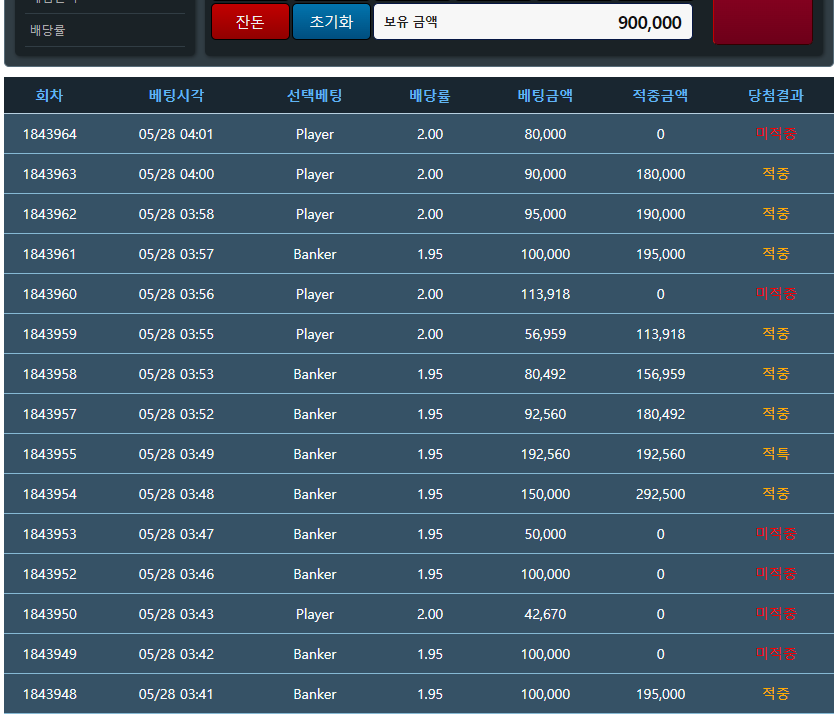Click odds 1.95 in row 1843953
Image resolution: width=834 pixels, height=717 pixels.
430,534
